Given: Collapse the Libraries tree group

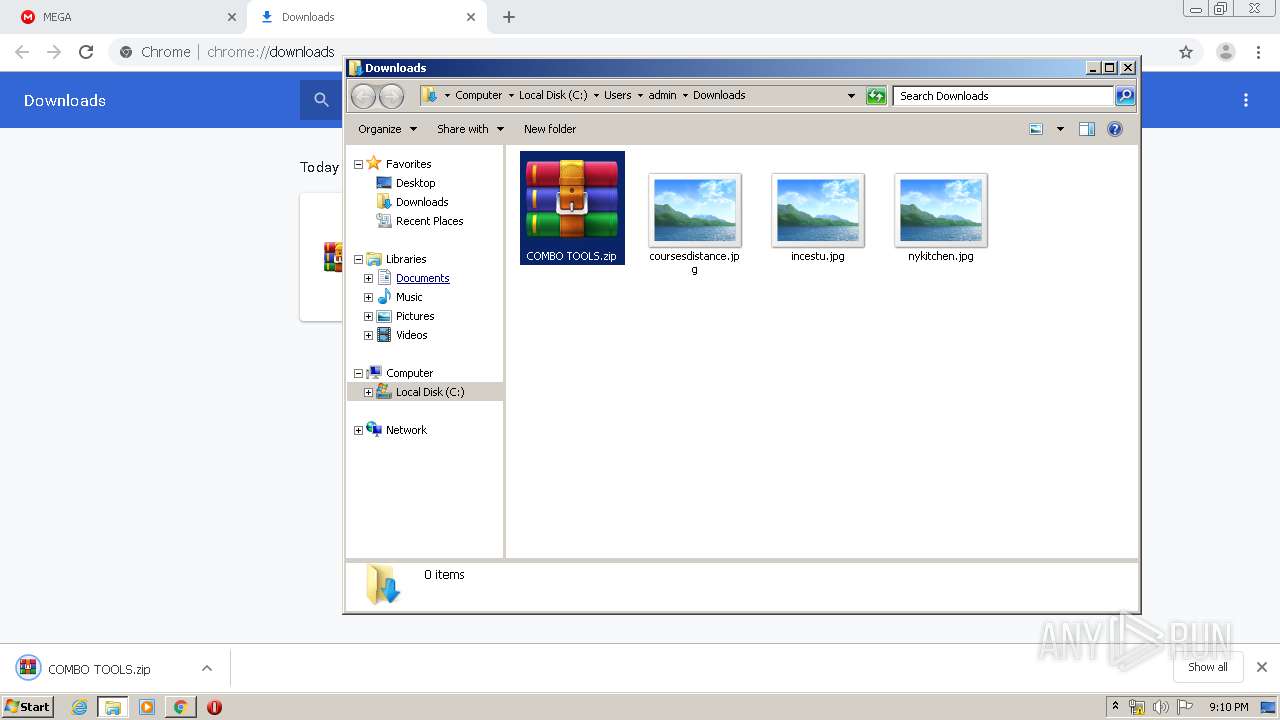Looking at the screenshot, I should coord(358,259).
